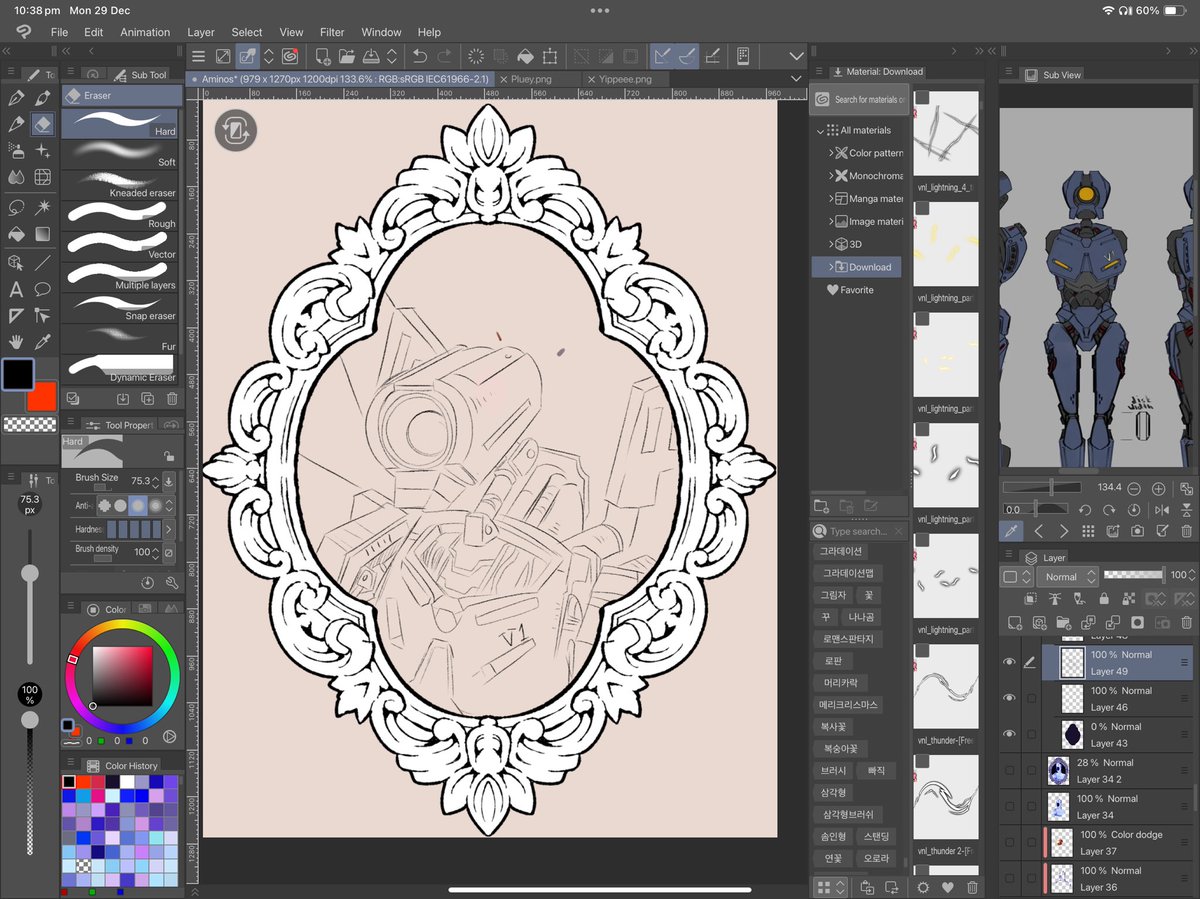This screenshot has width=1200, height=899.
Task: Open the Clip Studio spiral icon in command bar
Action: [290, 57]
